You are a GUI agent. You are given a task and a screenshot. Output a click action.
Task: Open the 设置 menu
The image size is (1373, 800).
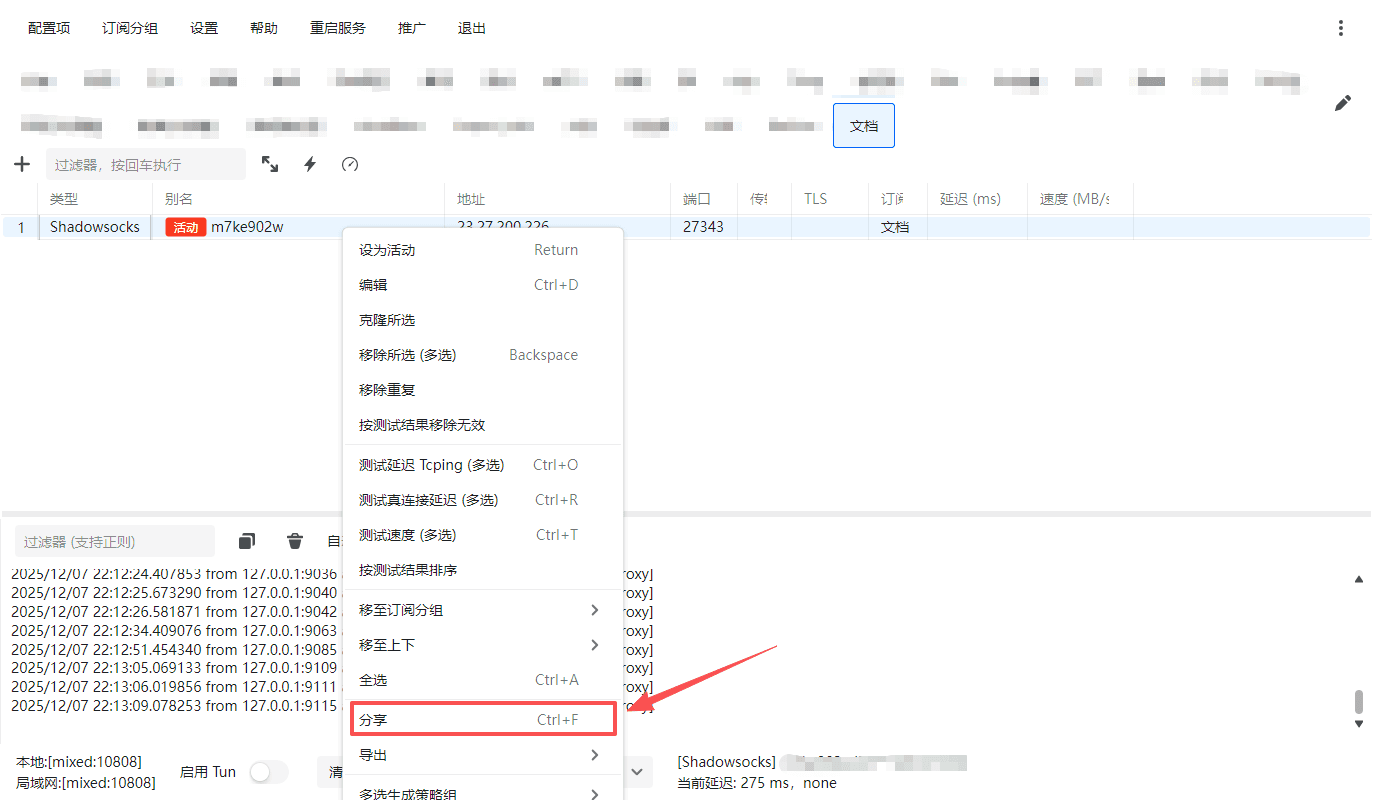(204, 28)
